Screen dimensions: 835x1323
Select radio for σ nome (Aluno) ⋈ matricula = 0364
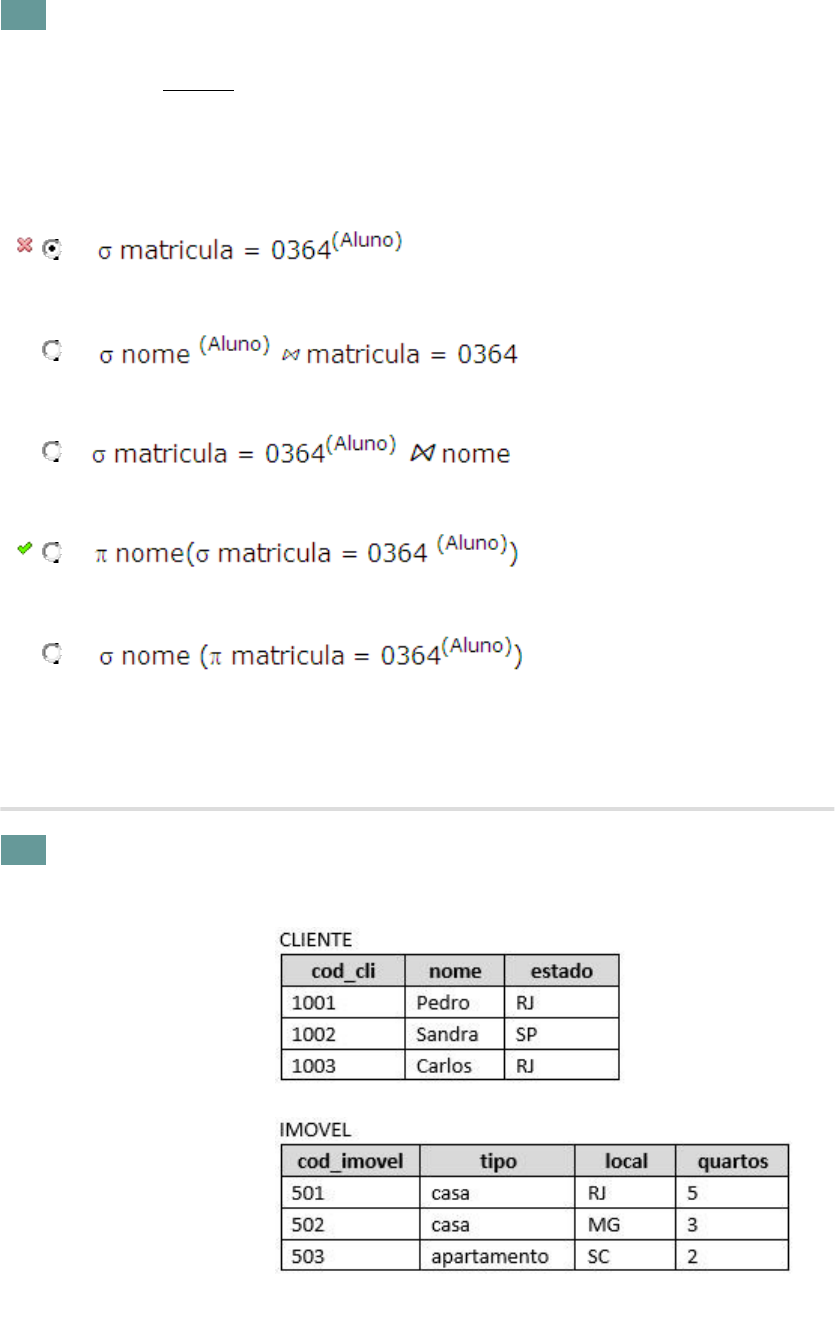tap(52, 350)
